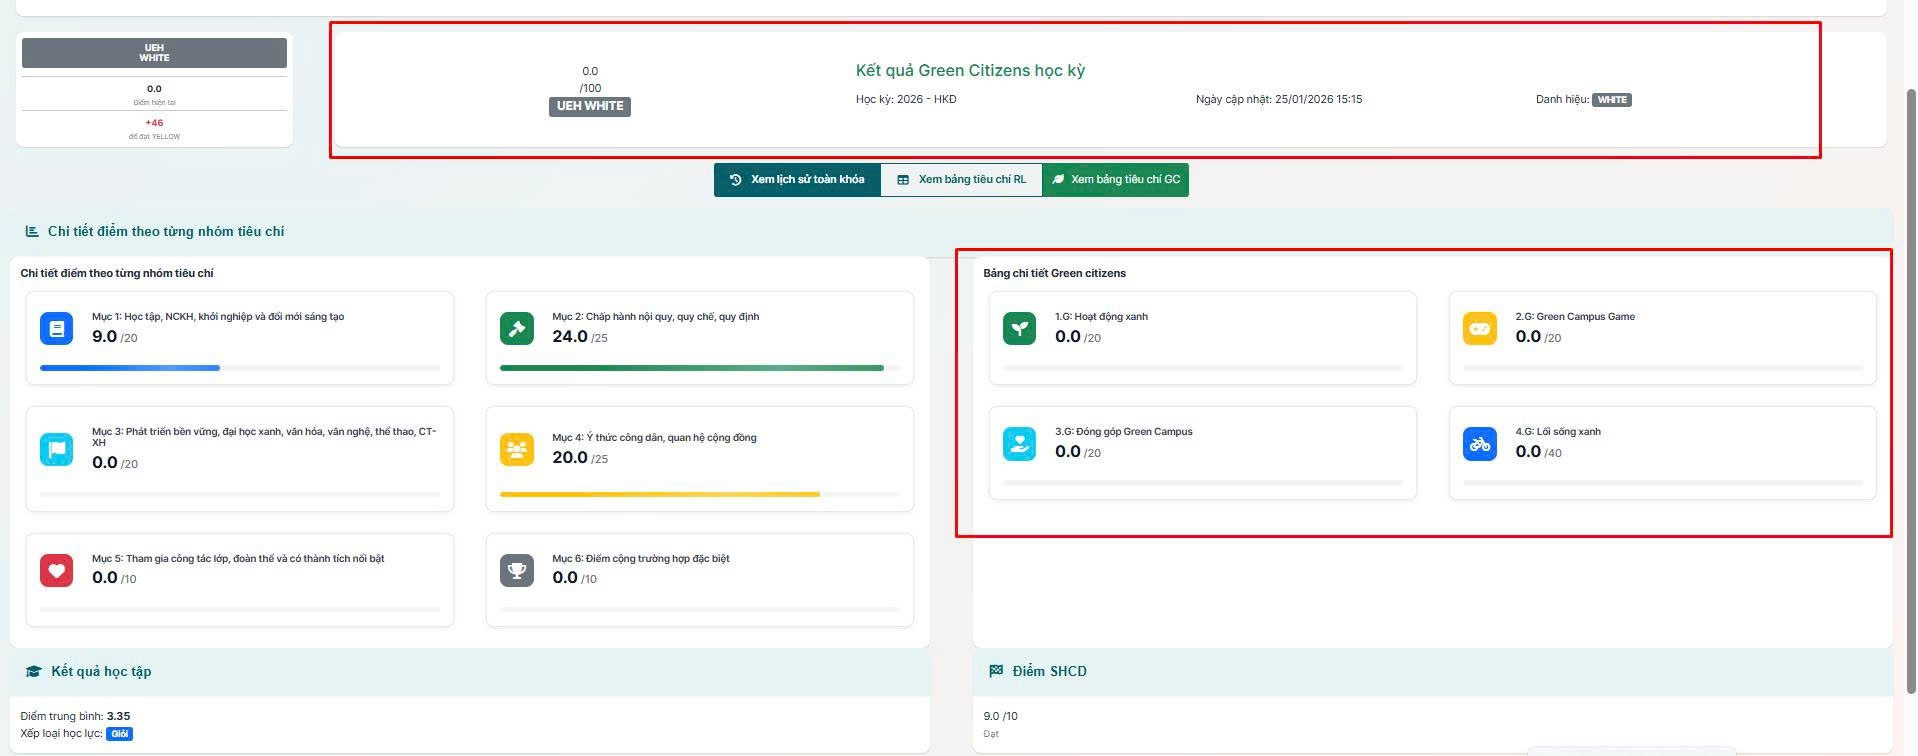This screenshot has height=756, width=1918.
Task: Open Xem lịch sử toàn khóa
Action: (x=797, y=180)
